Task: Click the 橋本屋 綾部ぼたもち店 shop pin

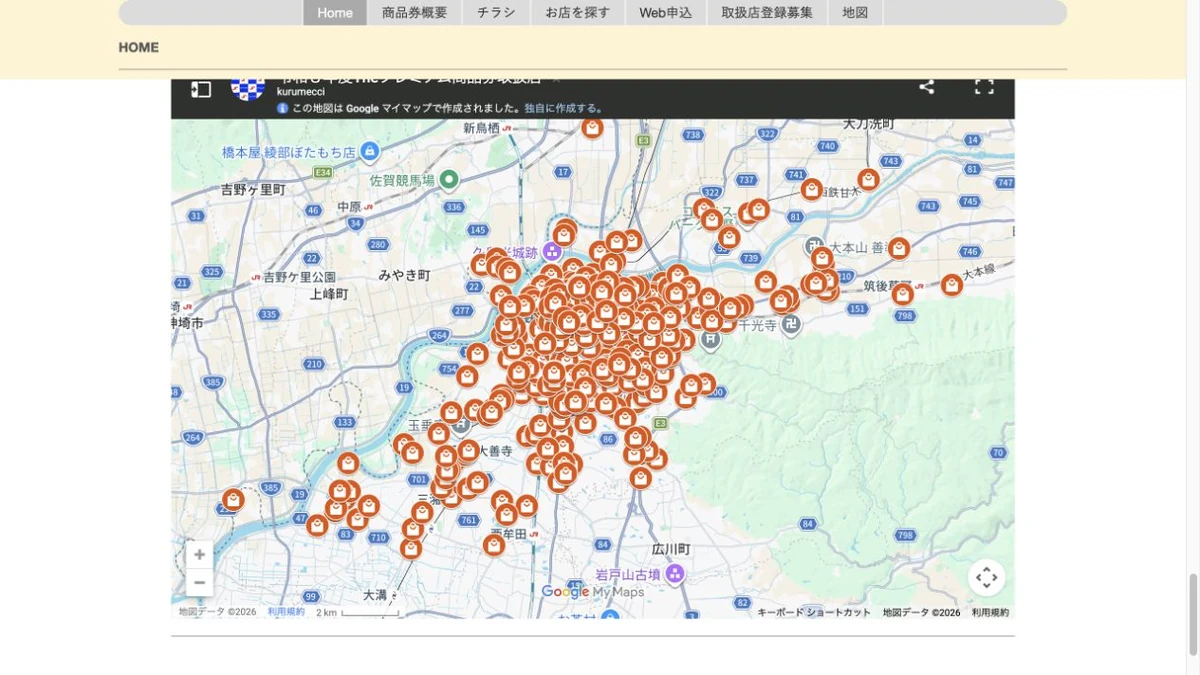Action: [370, 152]
